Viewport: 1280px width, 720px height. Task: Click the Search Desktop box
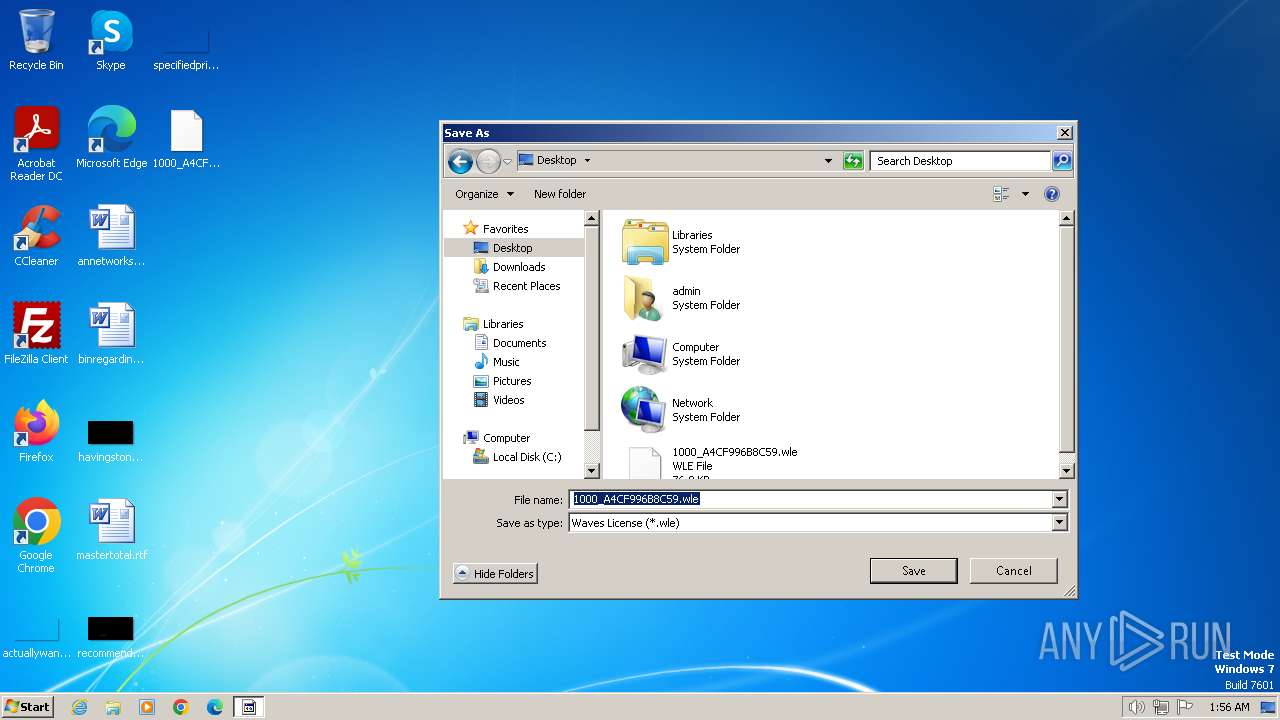960,161
